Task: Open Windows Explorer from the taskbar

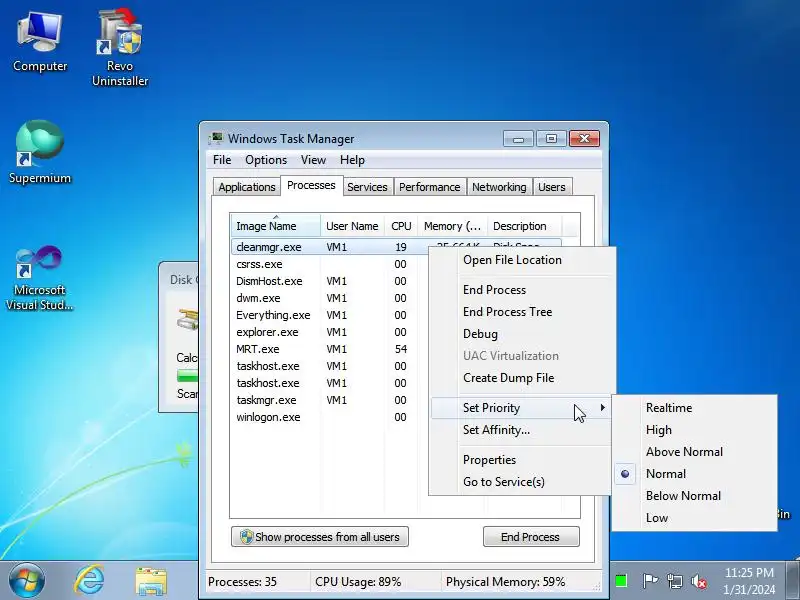Action: (151, 581)
